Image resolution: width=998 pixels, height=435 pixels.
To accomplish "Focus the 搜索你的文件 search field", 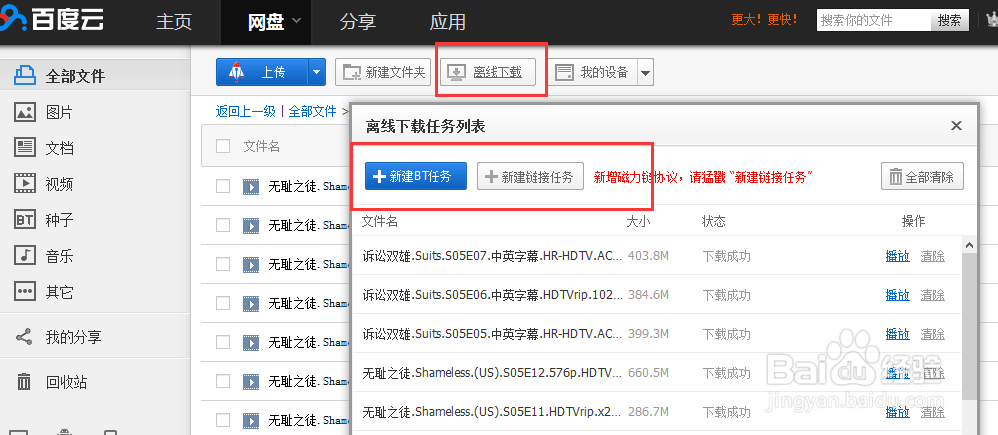I will point(873,20).
